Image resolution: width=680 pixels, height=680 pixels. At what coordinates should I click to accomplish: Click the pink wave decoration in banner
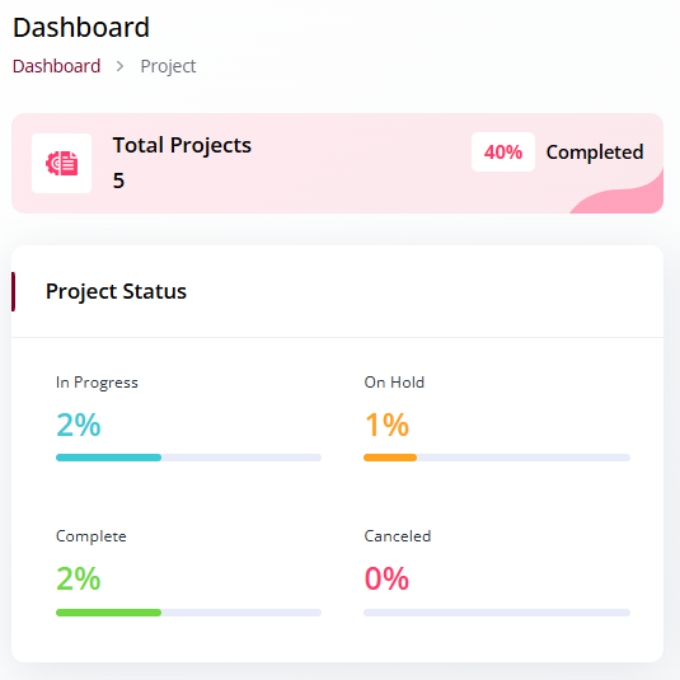[x=622, y=194]
